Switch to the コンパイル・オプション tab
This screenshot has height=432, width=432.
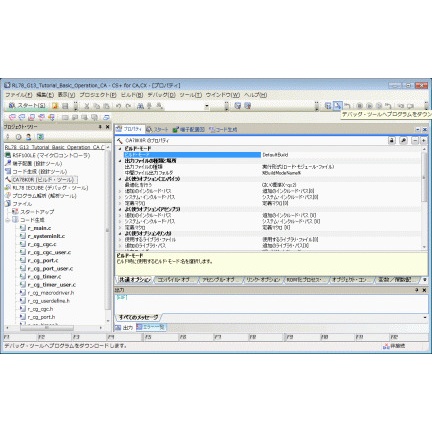pos(175,280)
